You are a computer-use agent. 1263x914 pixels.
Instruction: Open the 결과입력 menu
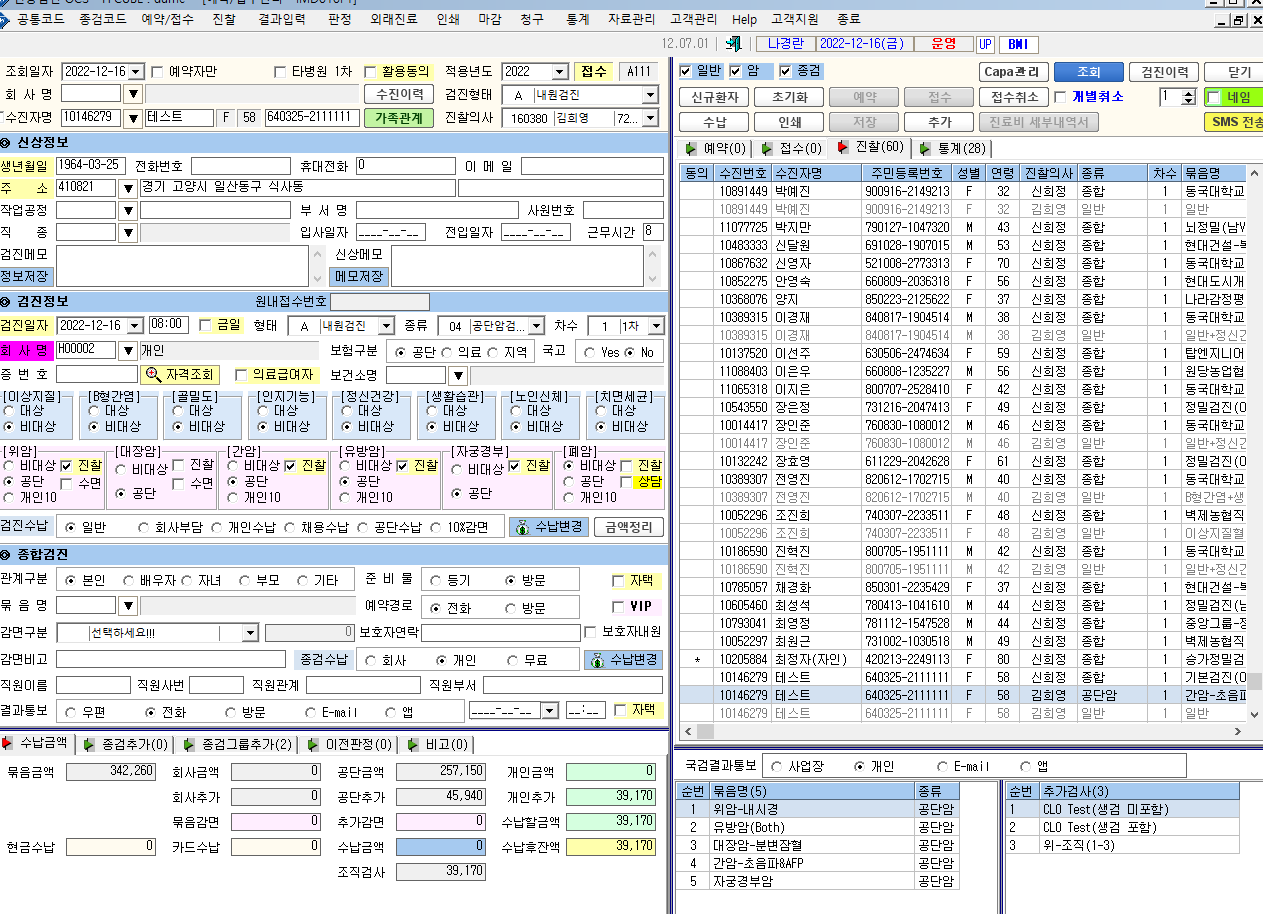point(281,20)
